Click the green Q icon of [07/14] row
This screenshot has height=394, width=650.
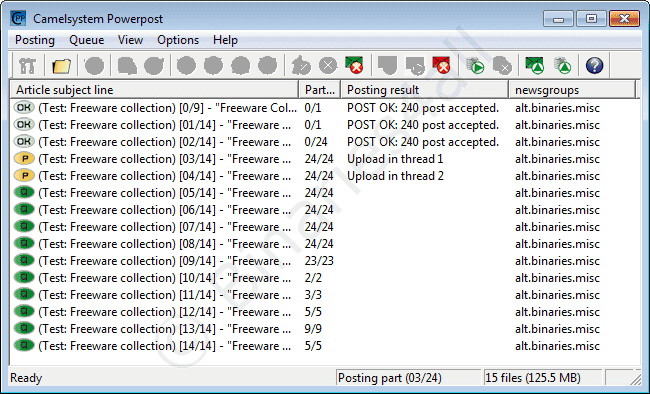[x=24, y=227]
